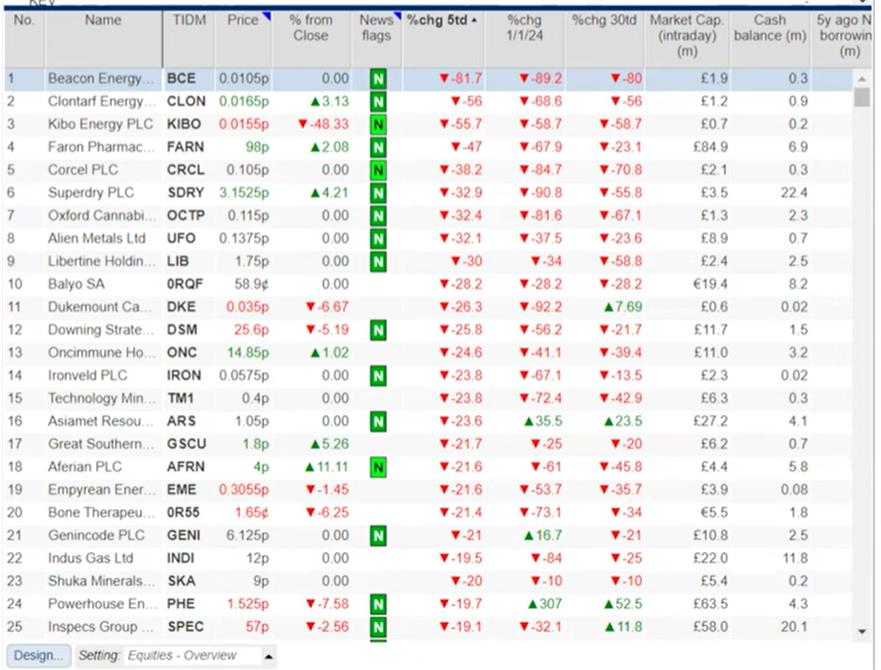Click Corcel PLC company name
Image resolution: width=881 pixels, height=670 pixels.
(83, 170)
